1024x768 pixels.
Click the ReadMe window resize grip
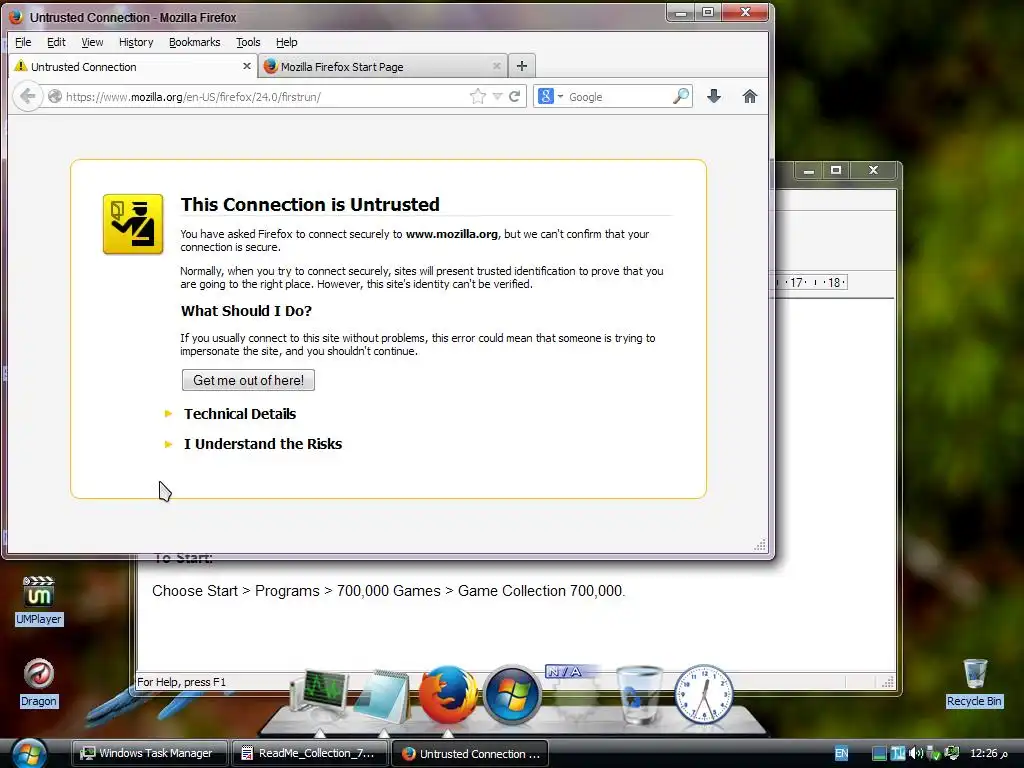pyautogui.click(x=888, y=682)
